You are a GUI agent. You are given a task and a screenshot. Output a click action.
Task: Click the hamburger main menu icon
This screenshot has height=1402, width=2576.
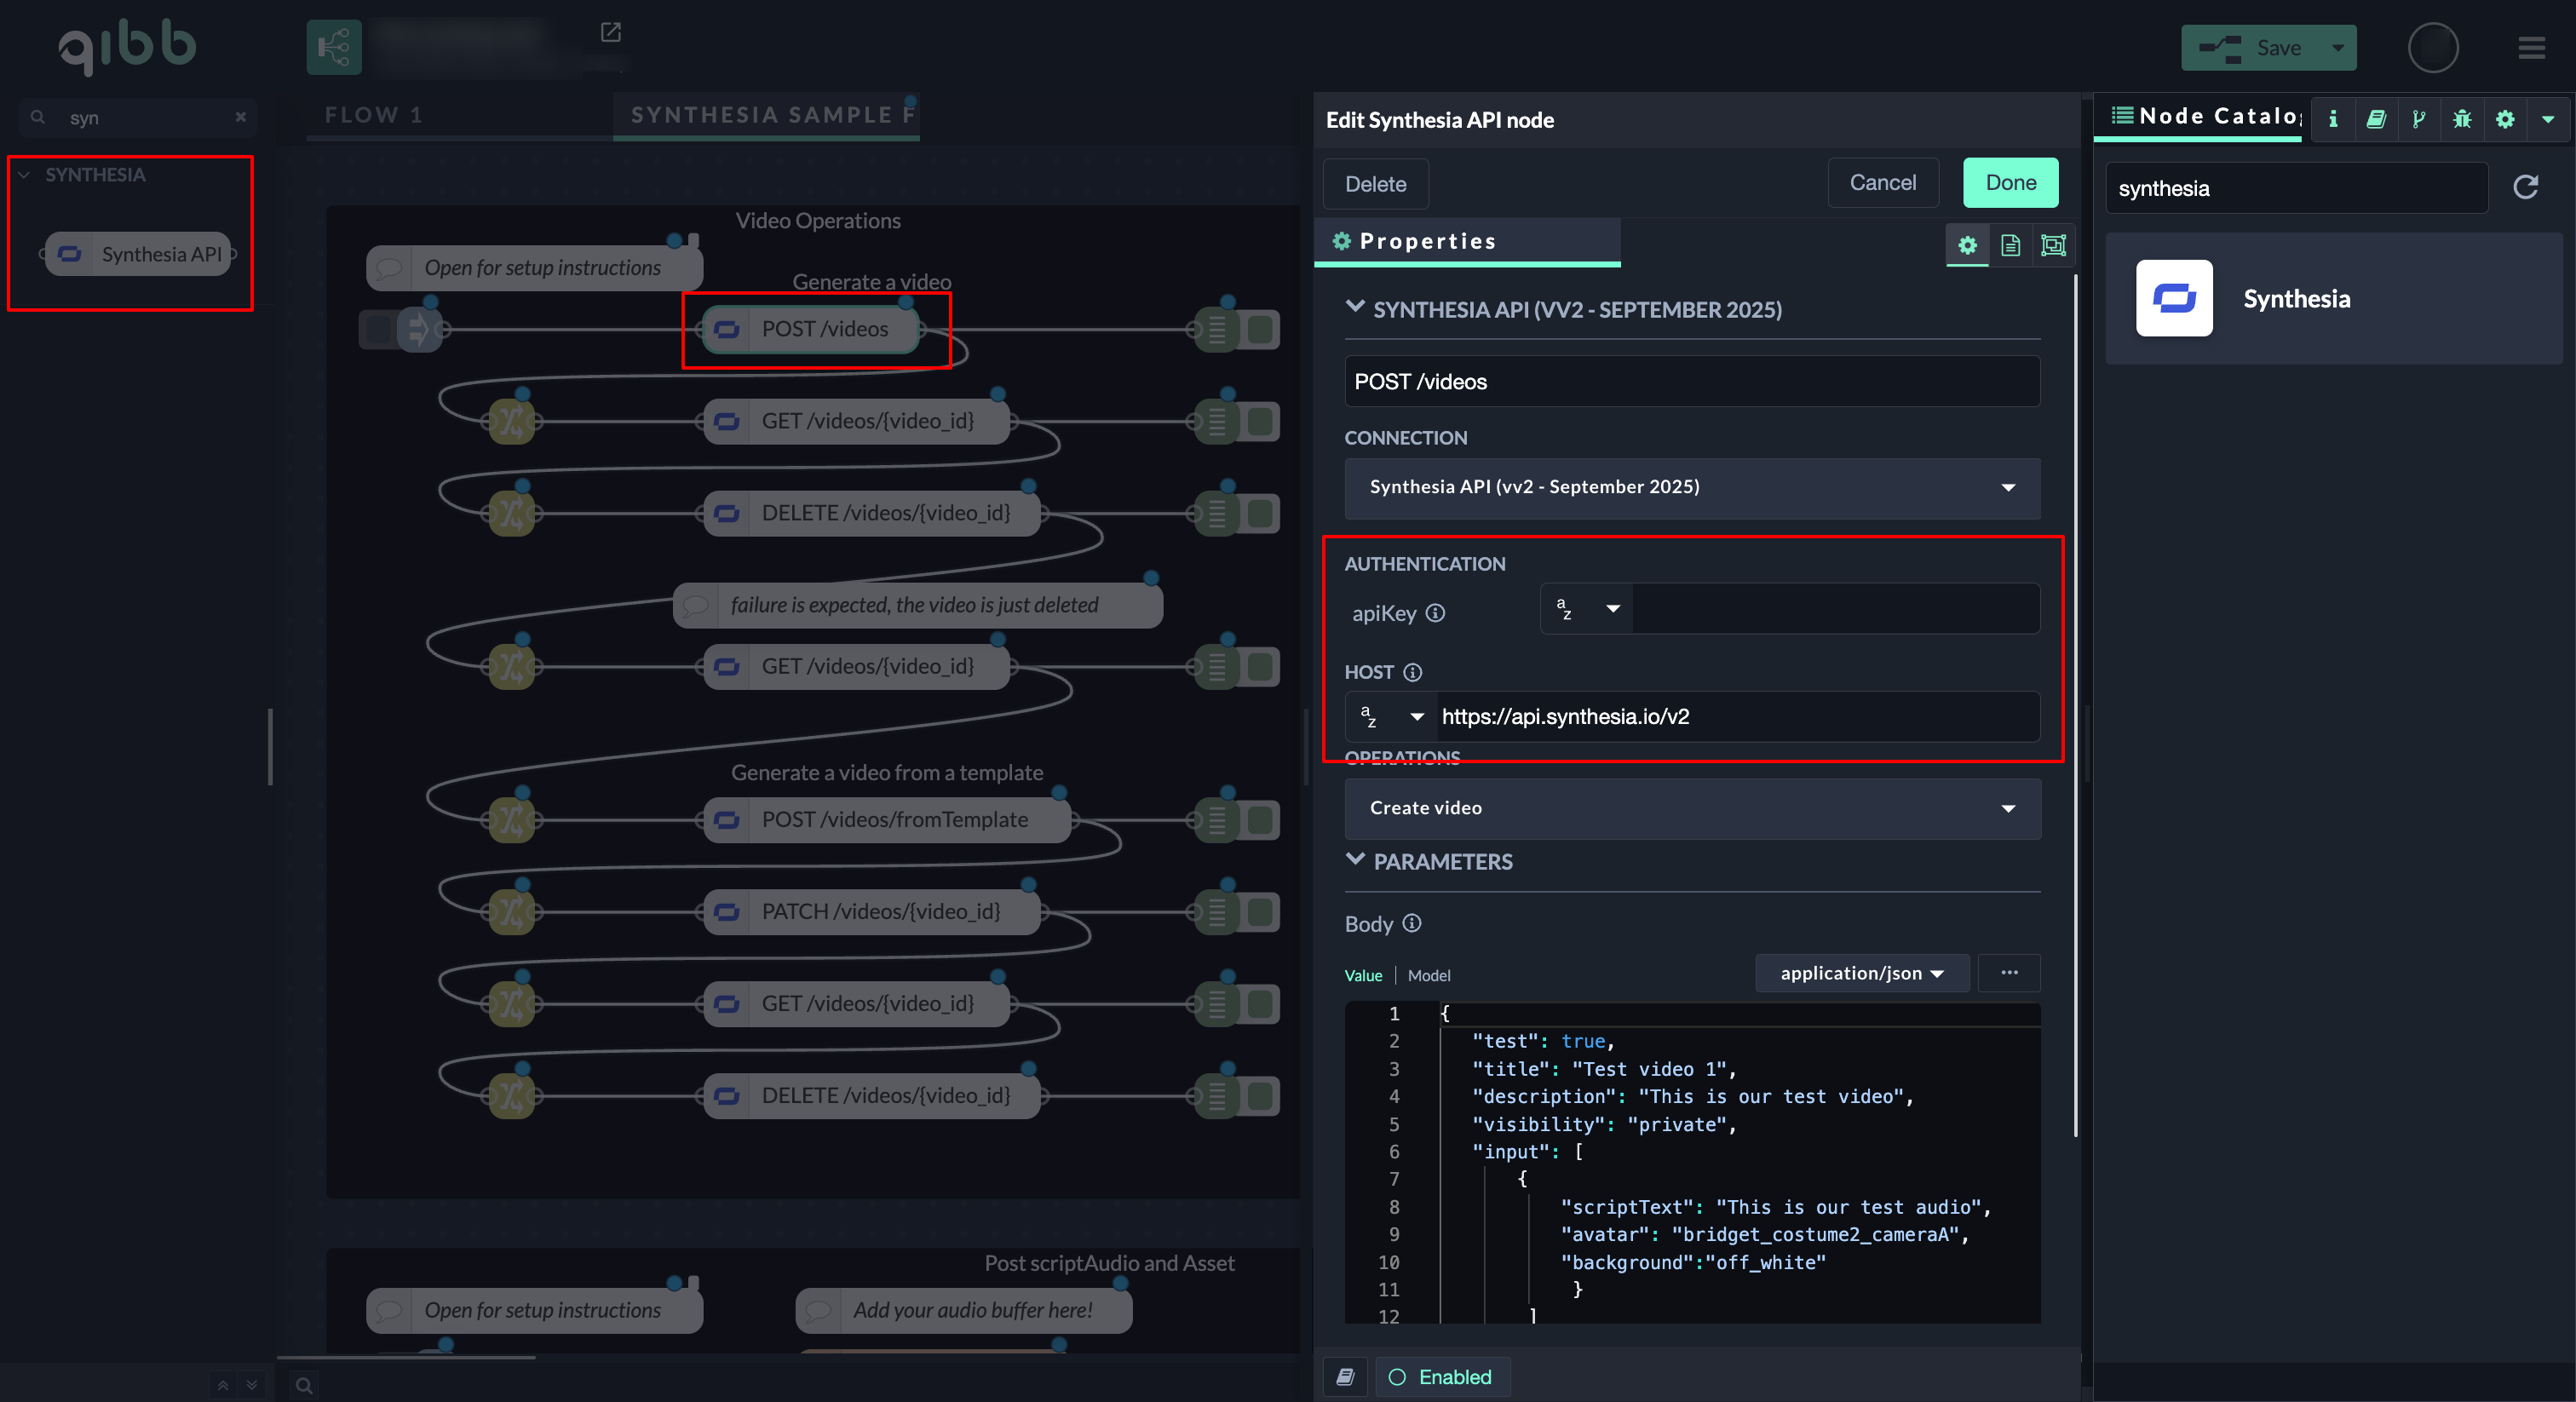pyautogui.click(x=2531, y=48)
